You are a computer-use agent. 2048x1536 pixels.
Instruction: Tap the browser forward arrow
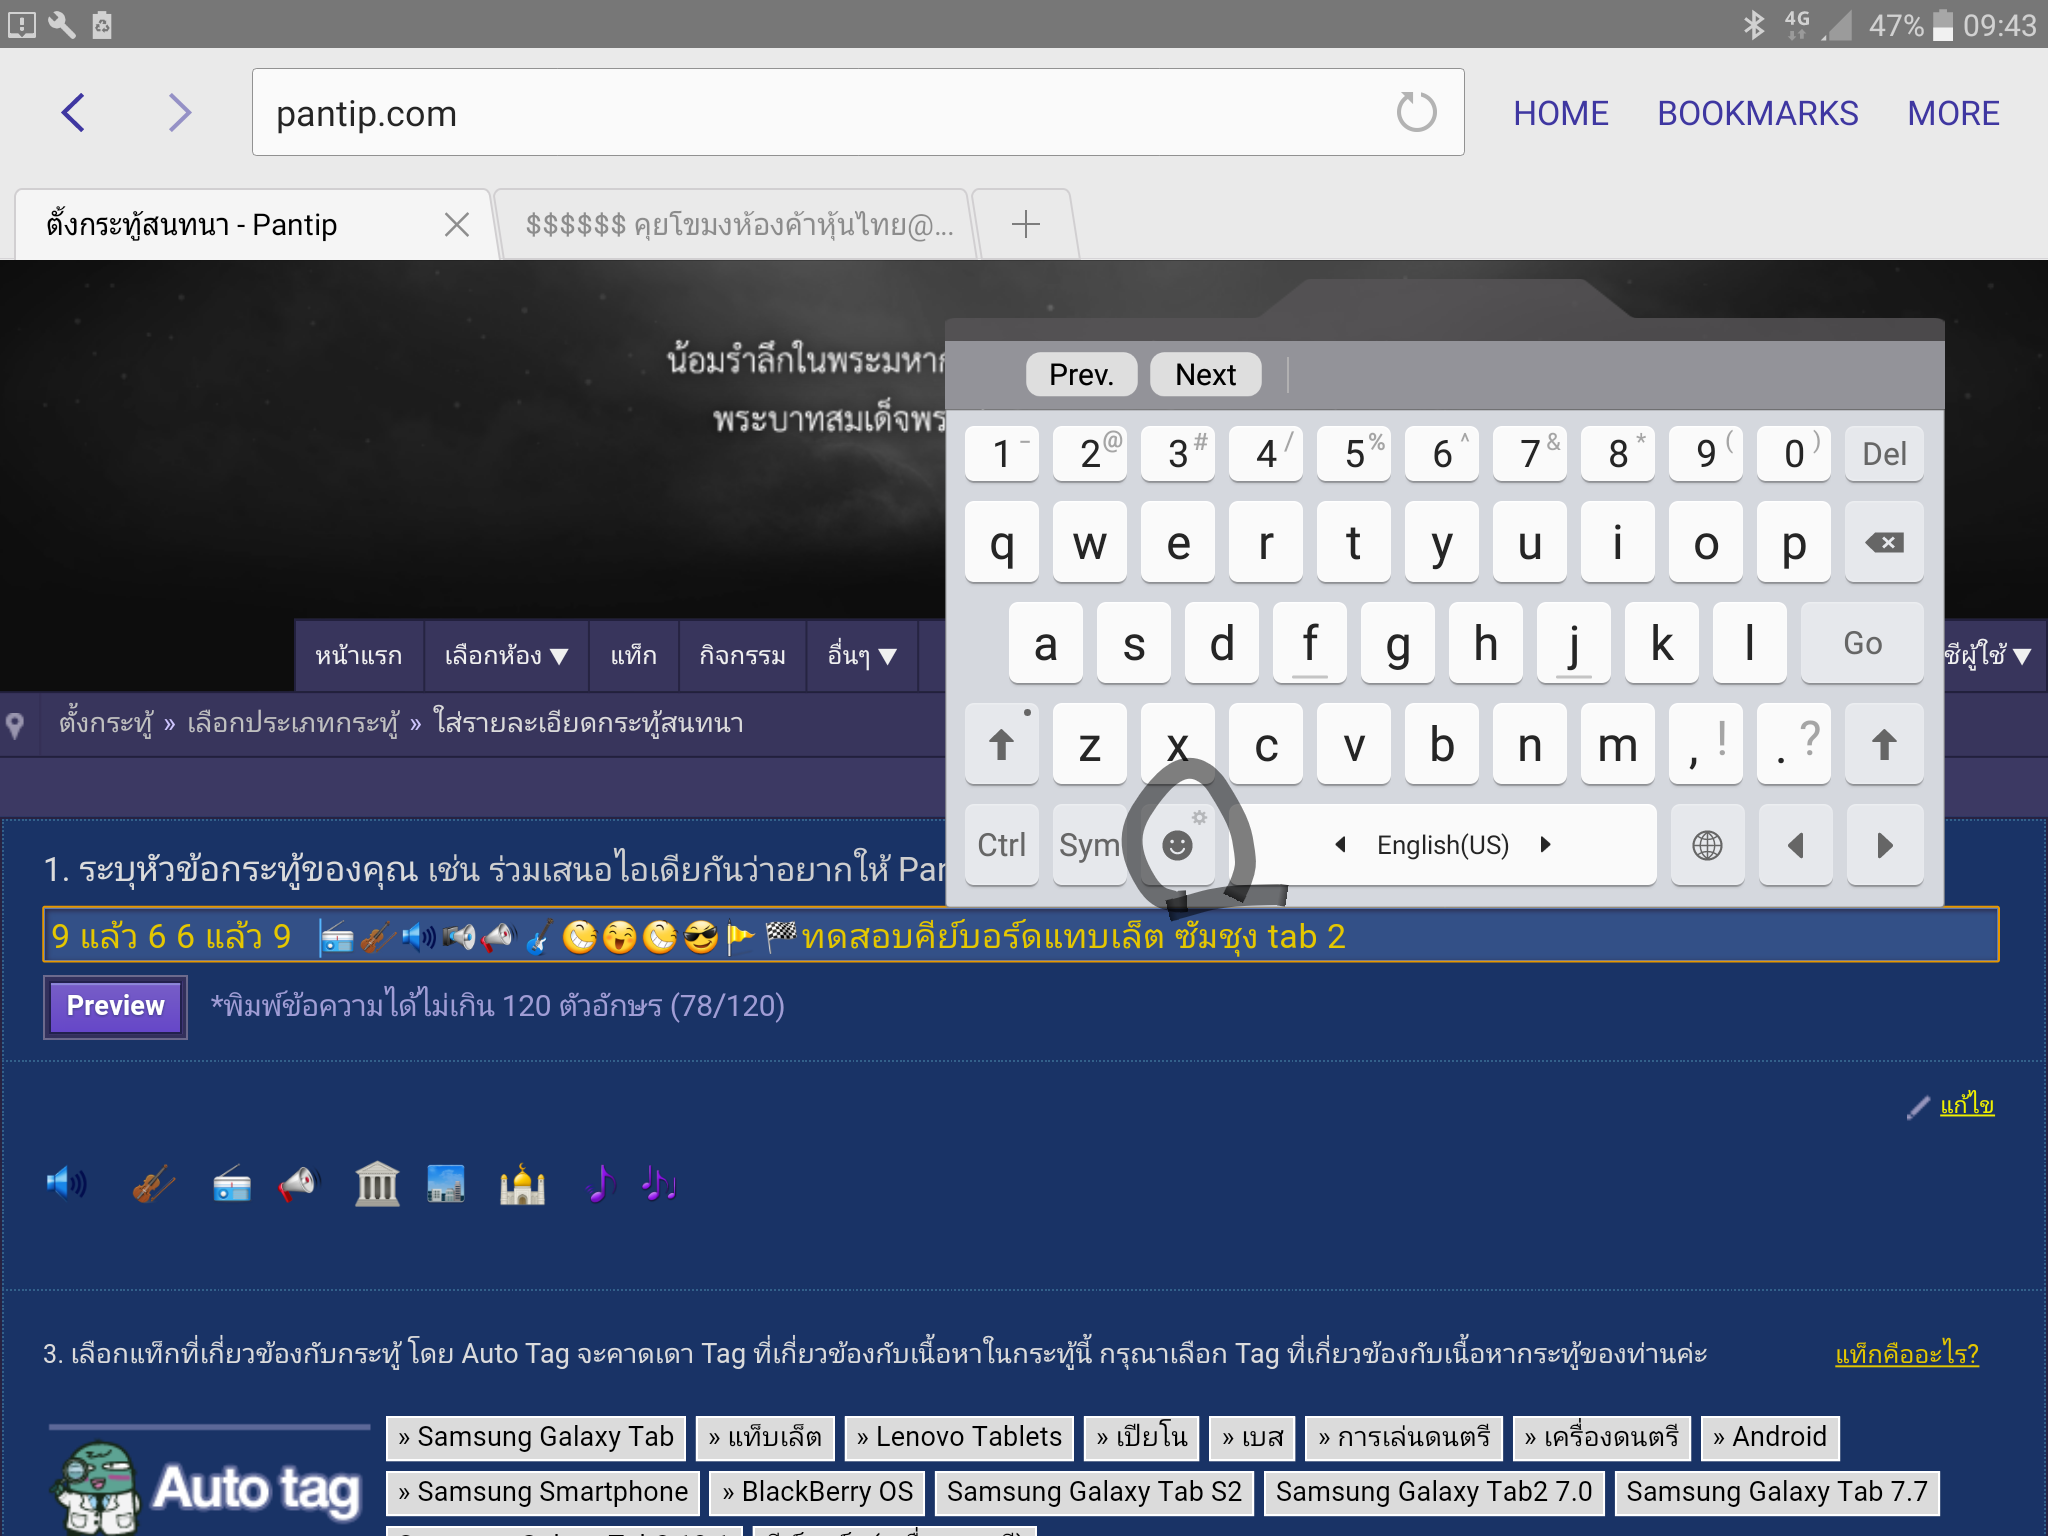click(179, 112)
